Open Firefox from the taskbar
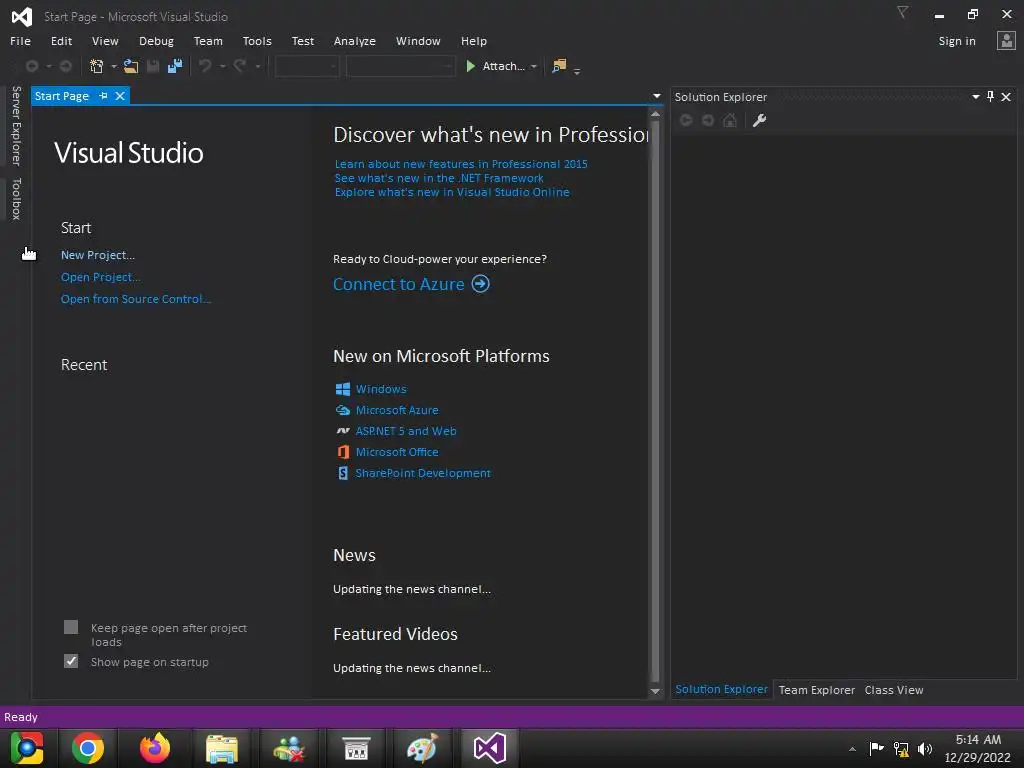The height and width of the screenshot is (768, 1024). coord(155,748)
